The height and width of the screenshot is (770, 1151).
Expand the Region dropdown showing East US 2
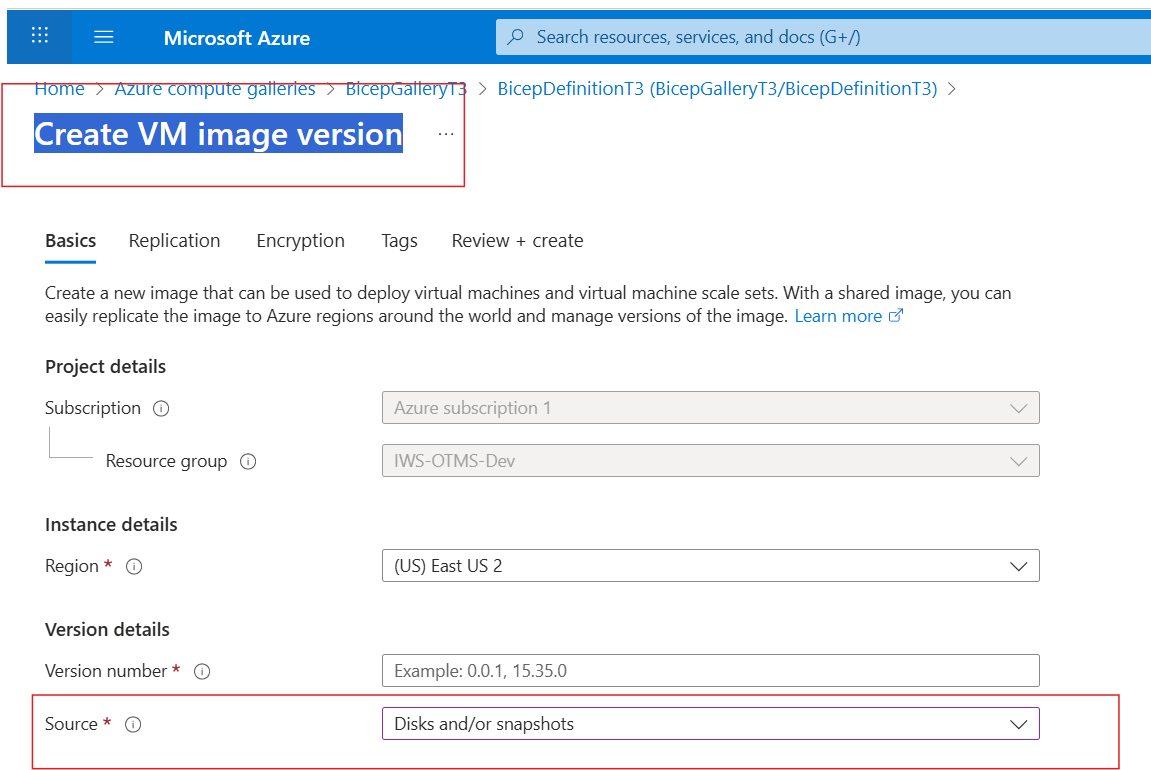[x=711, y=566]
